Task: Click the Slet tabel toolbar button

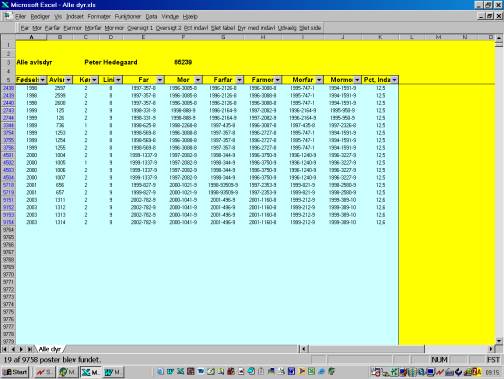Action: [223, 28]
